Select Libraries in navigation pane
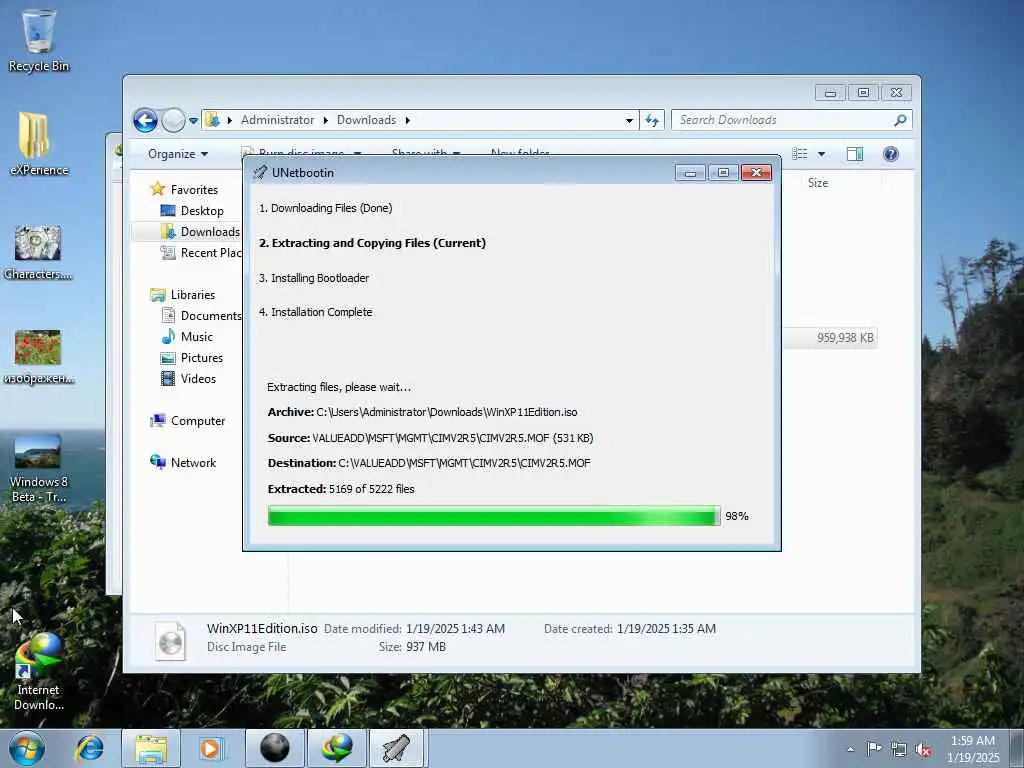This screenshot has height=768, width=1024. (x=193, y=295)
